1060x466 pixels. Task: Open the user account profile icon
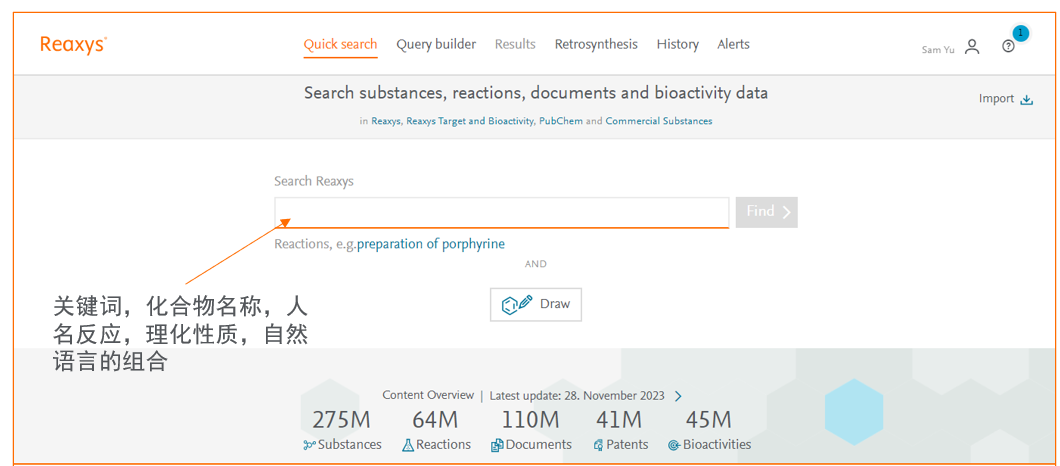972,47
